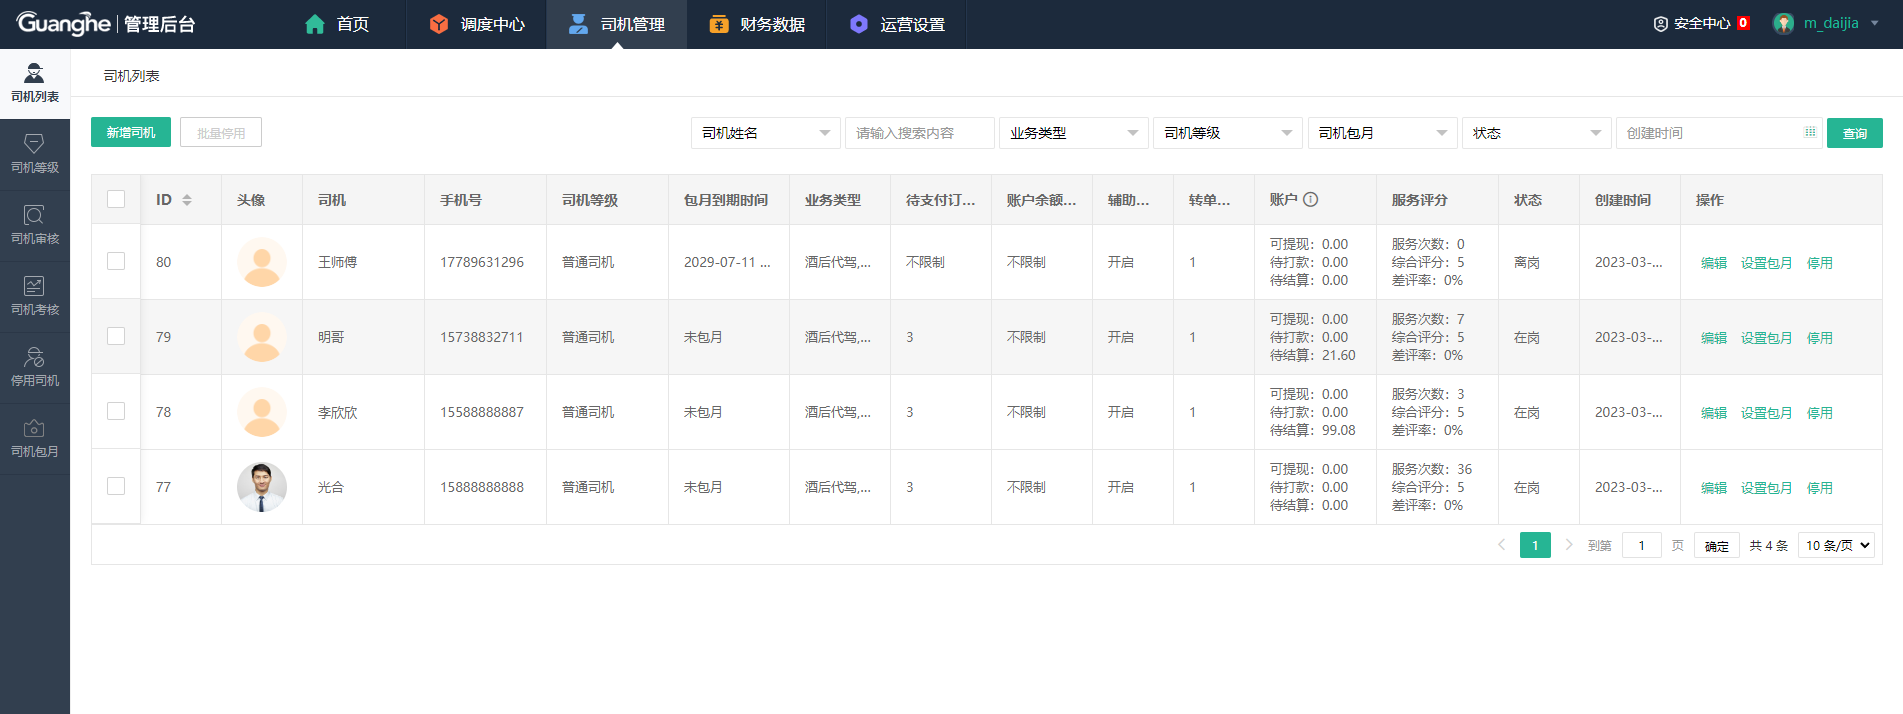Open the 司机等级 filter dropdown
The image size is (1903, 714).
coord(1228,133)
